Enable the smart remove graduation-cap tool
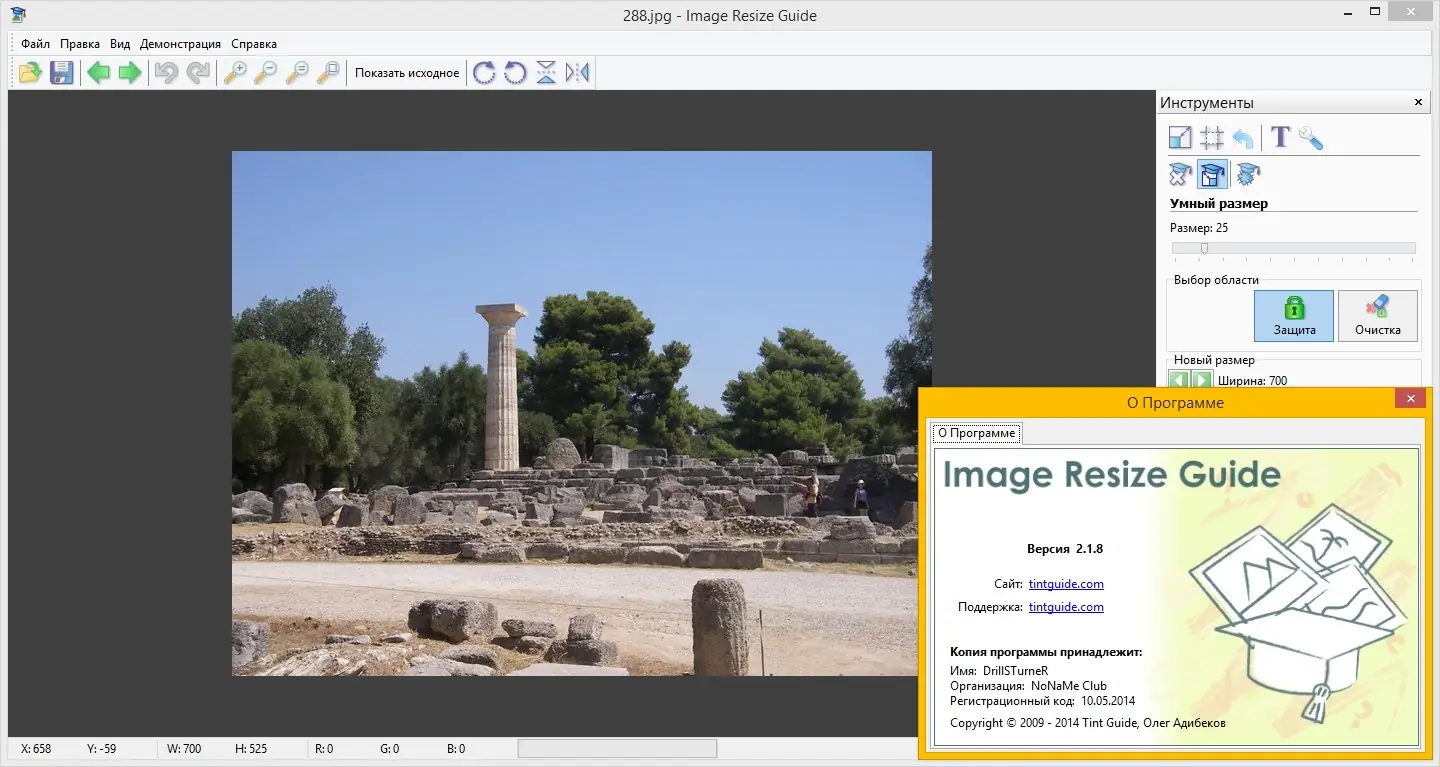The image size is (1440, 767). [1181, 175]
